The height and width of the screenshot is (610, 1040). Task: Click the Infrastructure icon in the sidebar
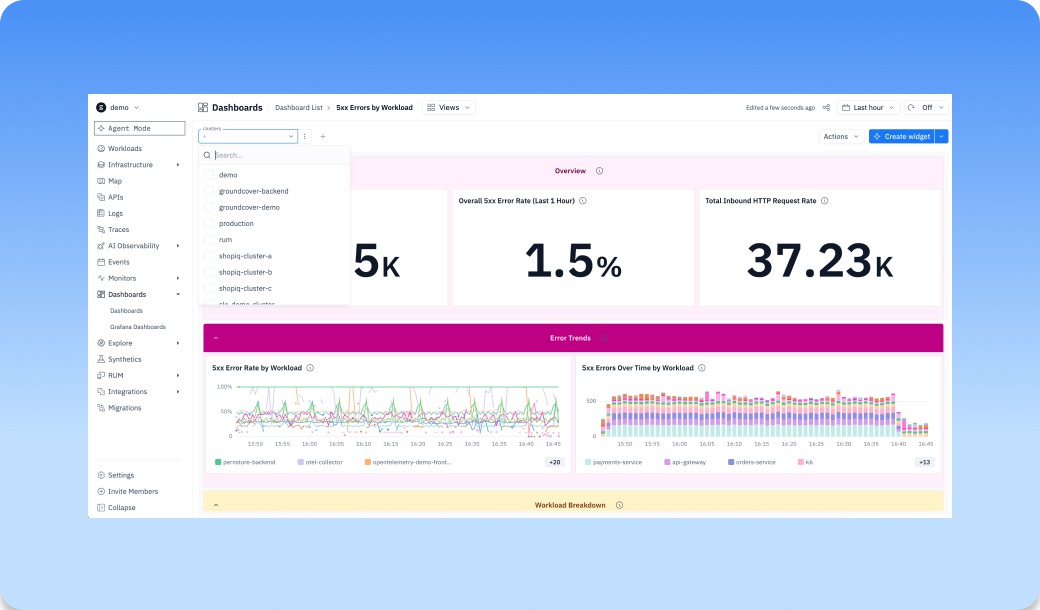(101, 164)
